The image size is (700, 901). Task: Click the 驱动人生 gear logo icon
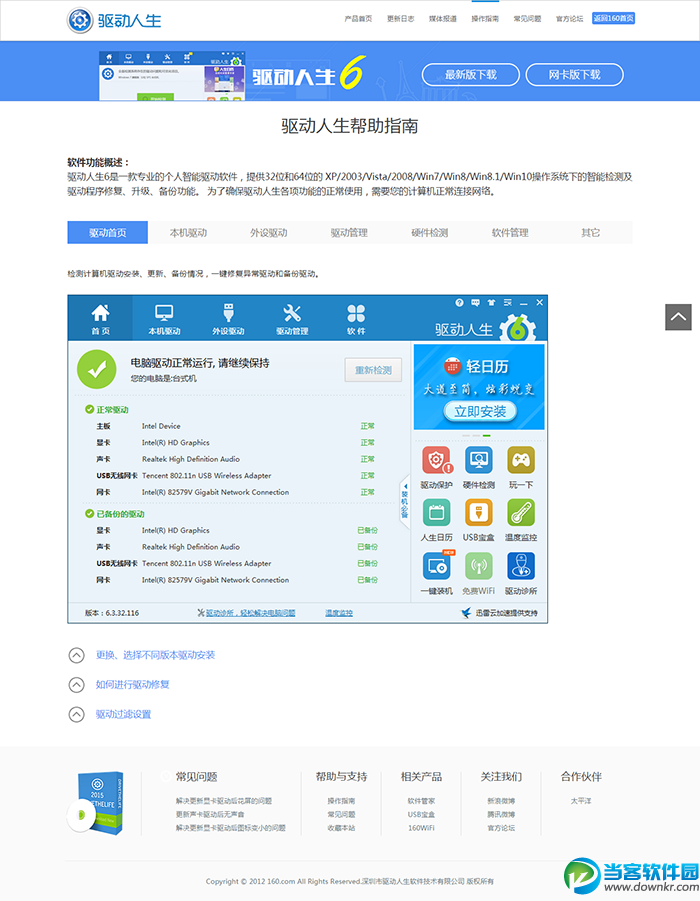click(80, 21)
